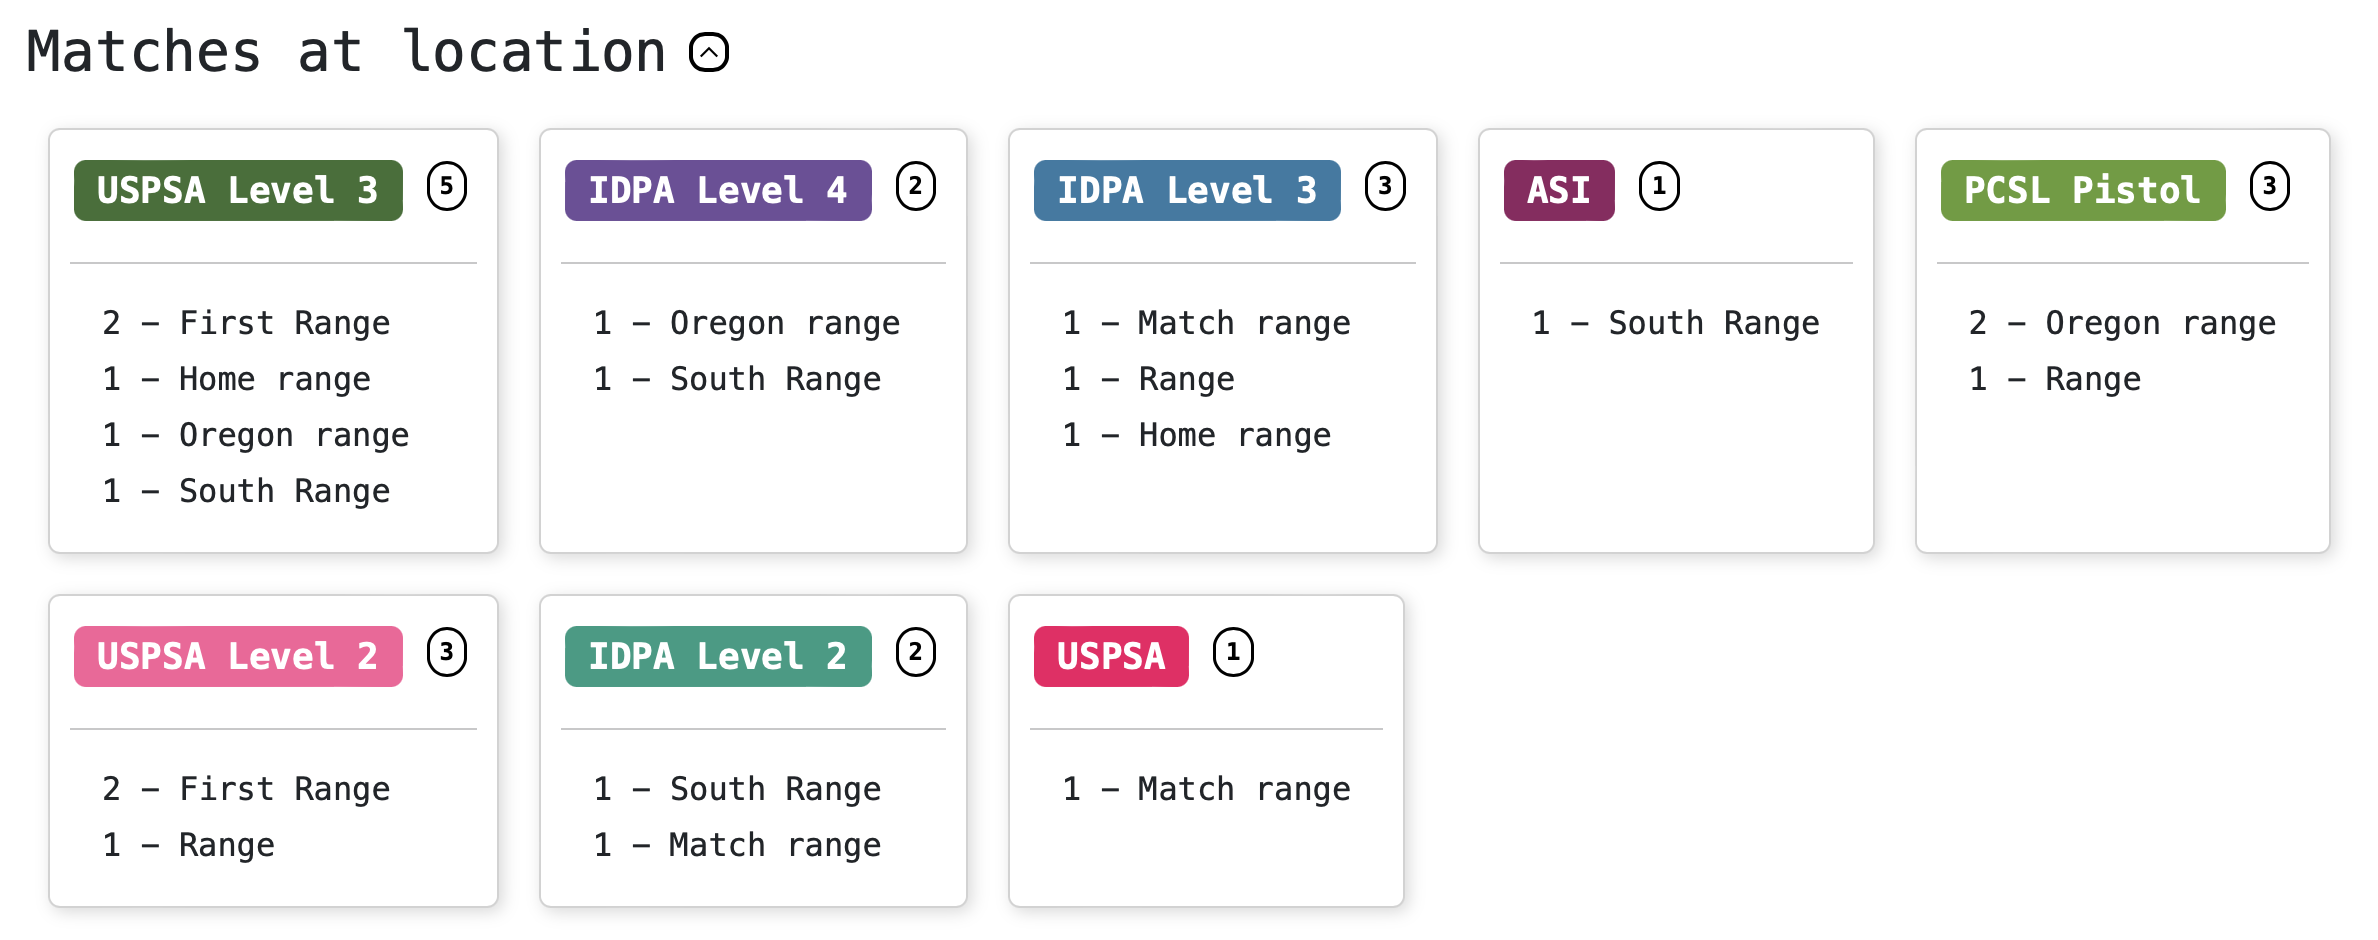Click the count circle next to IDPA Level 3
Screen dimensions: 2378x940
(1385, 186)
